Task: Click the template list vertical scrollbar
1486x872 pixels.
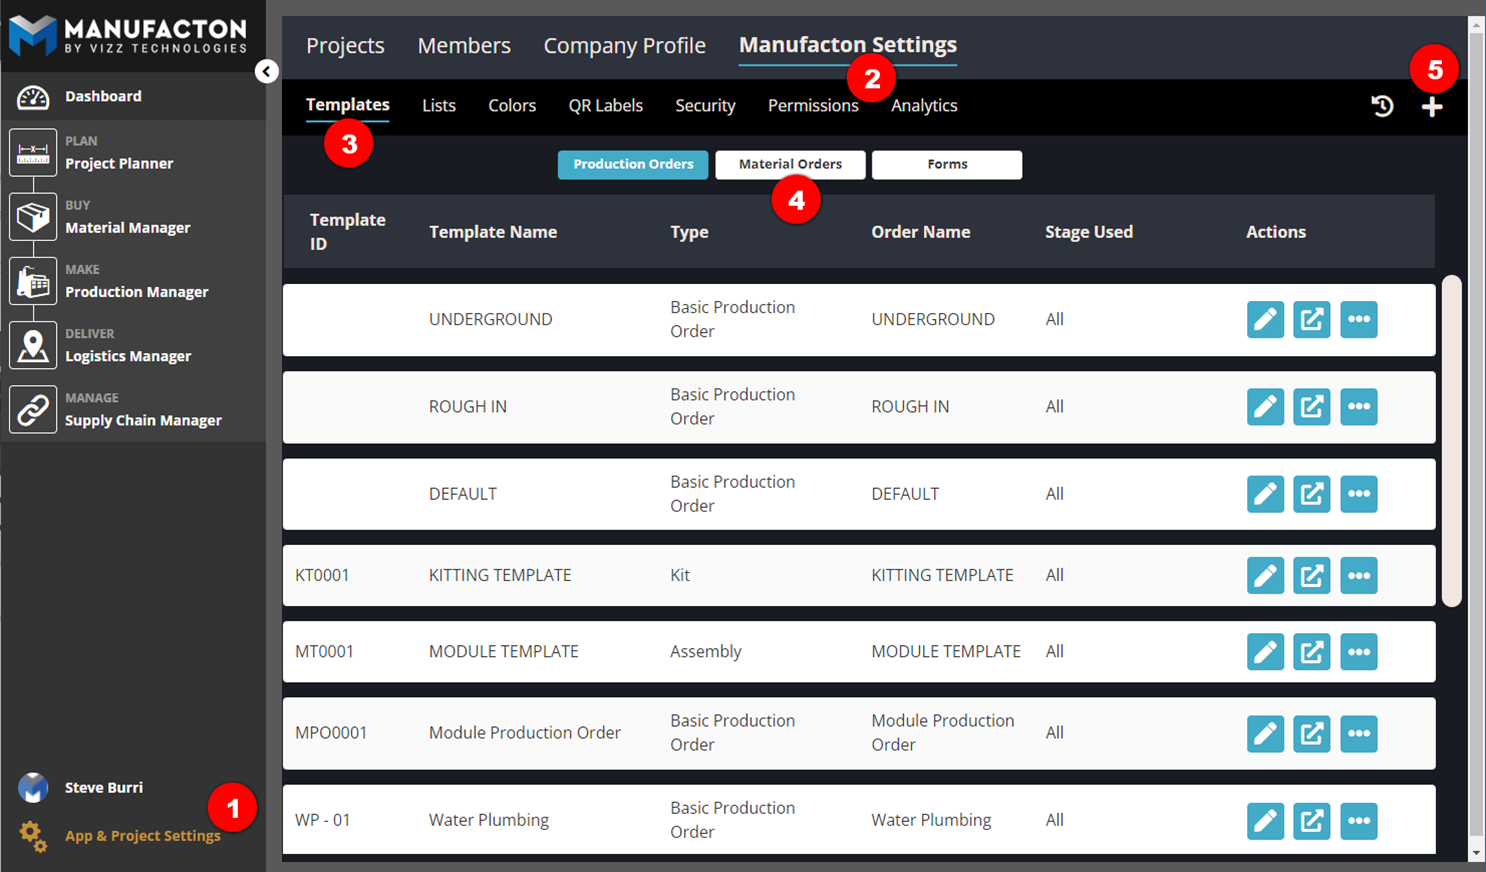Action: tap(1451, 440)
